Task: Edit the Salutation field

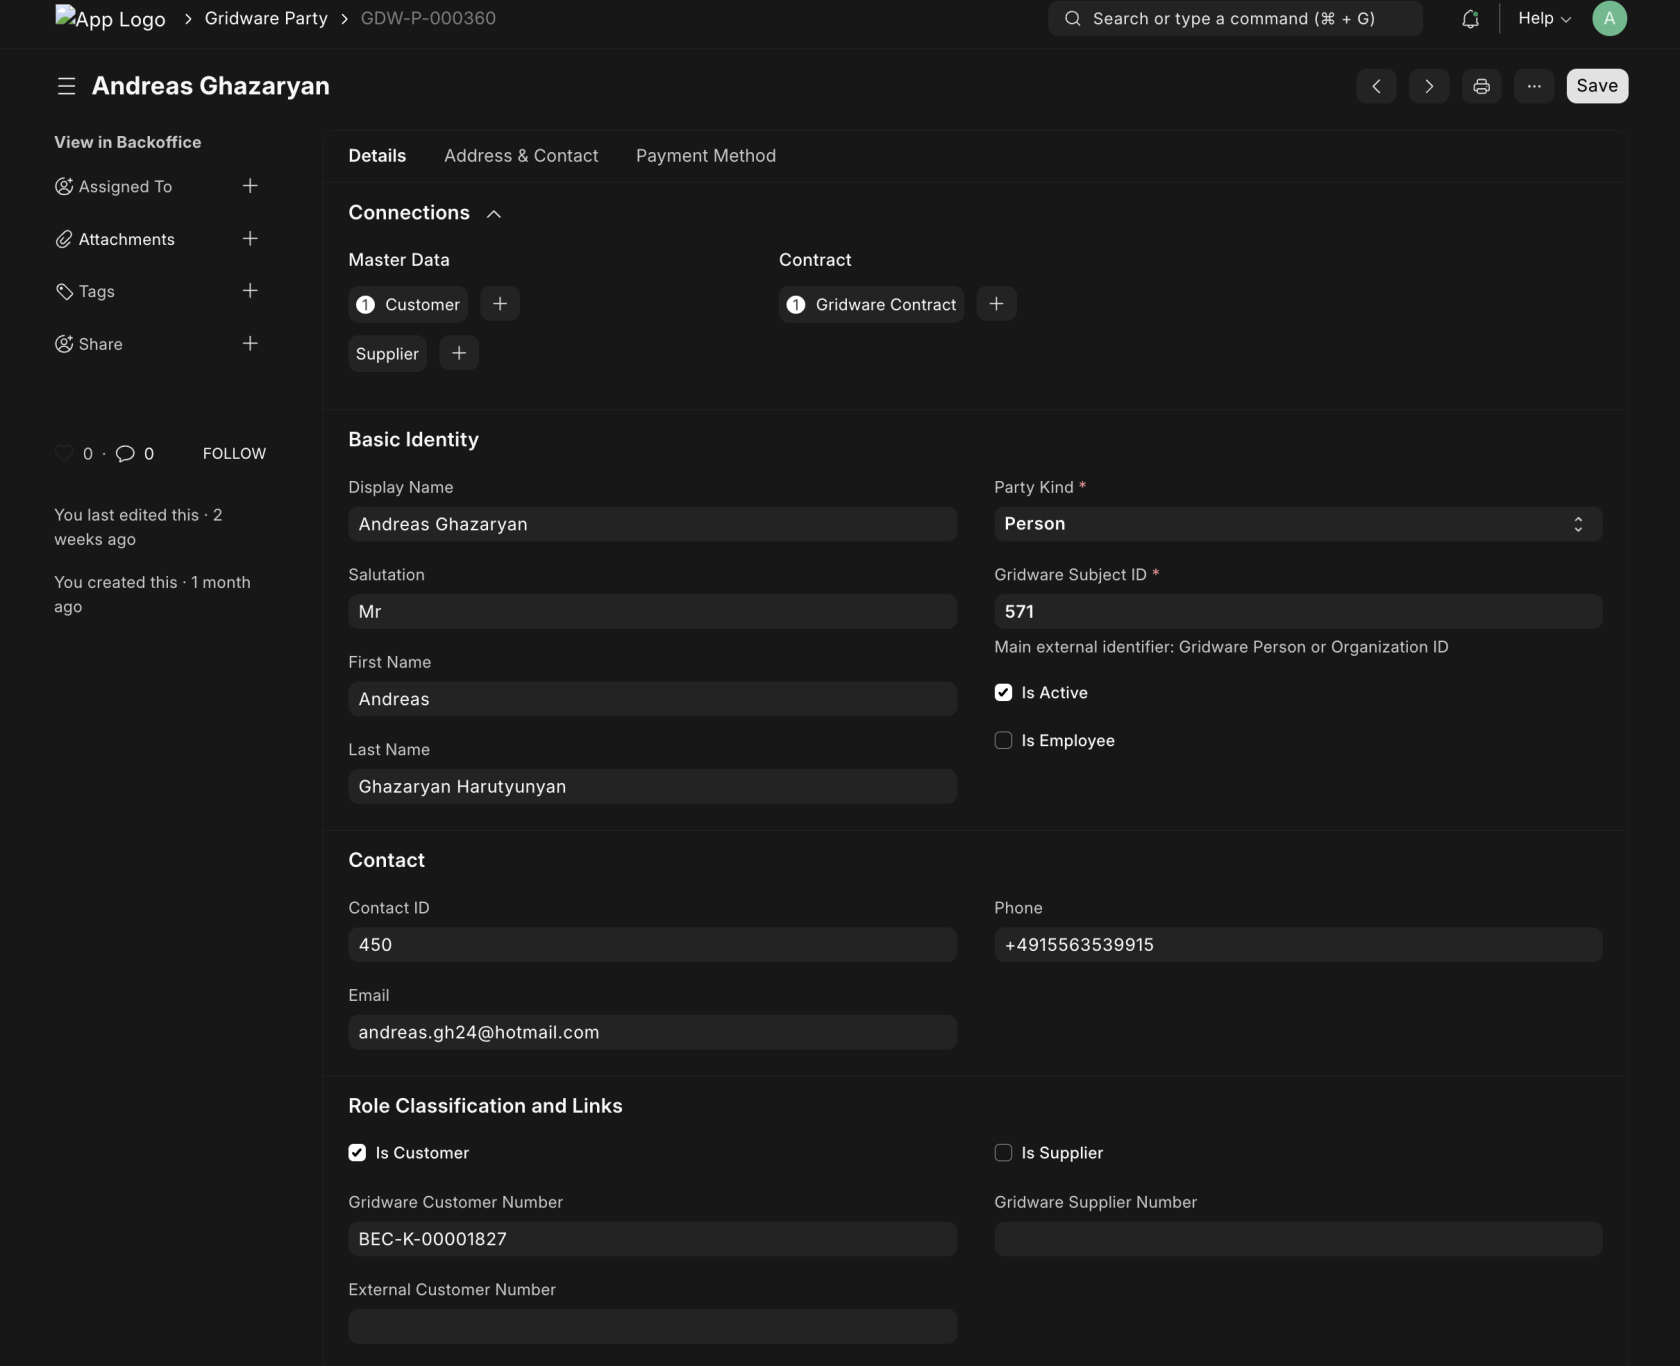Action: [652, 611]
